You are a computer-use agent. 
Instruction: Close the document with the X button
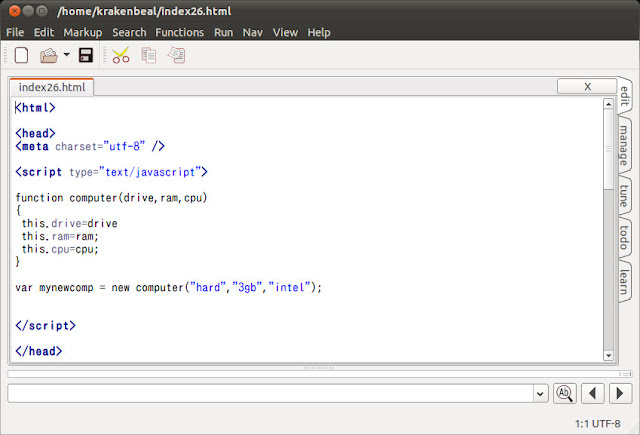click(587, 87)
